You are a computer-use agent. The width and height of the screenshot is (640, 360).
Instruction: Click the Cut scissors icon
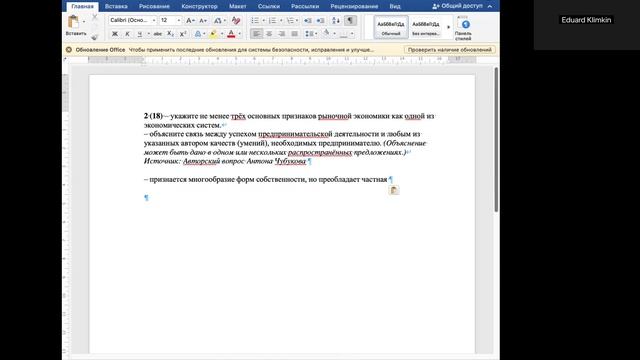[95, 18]
